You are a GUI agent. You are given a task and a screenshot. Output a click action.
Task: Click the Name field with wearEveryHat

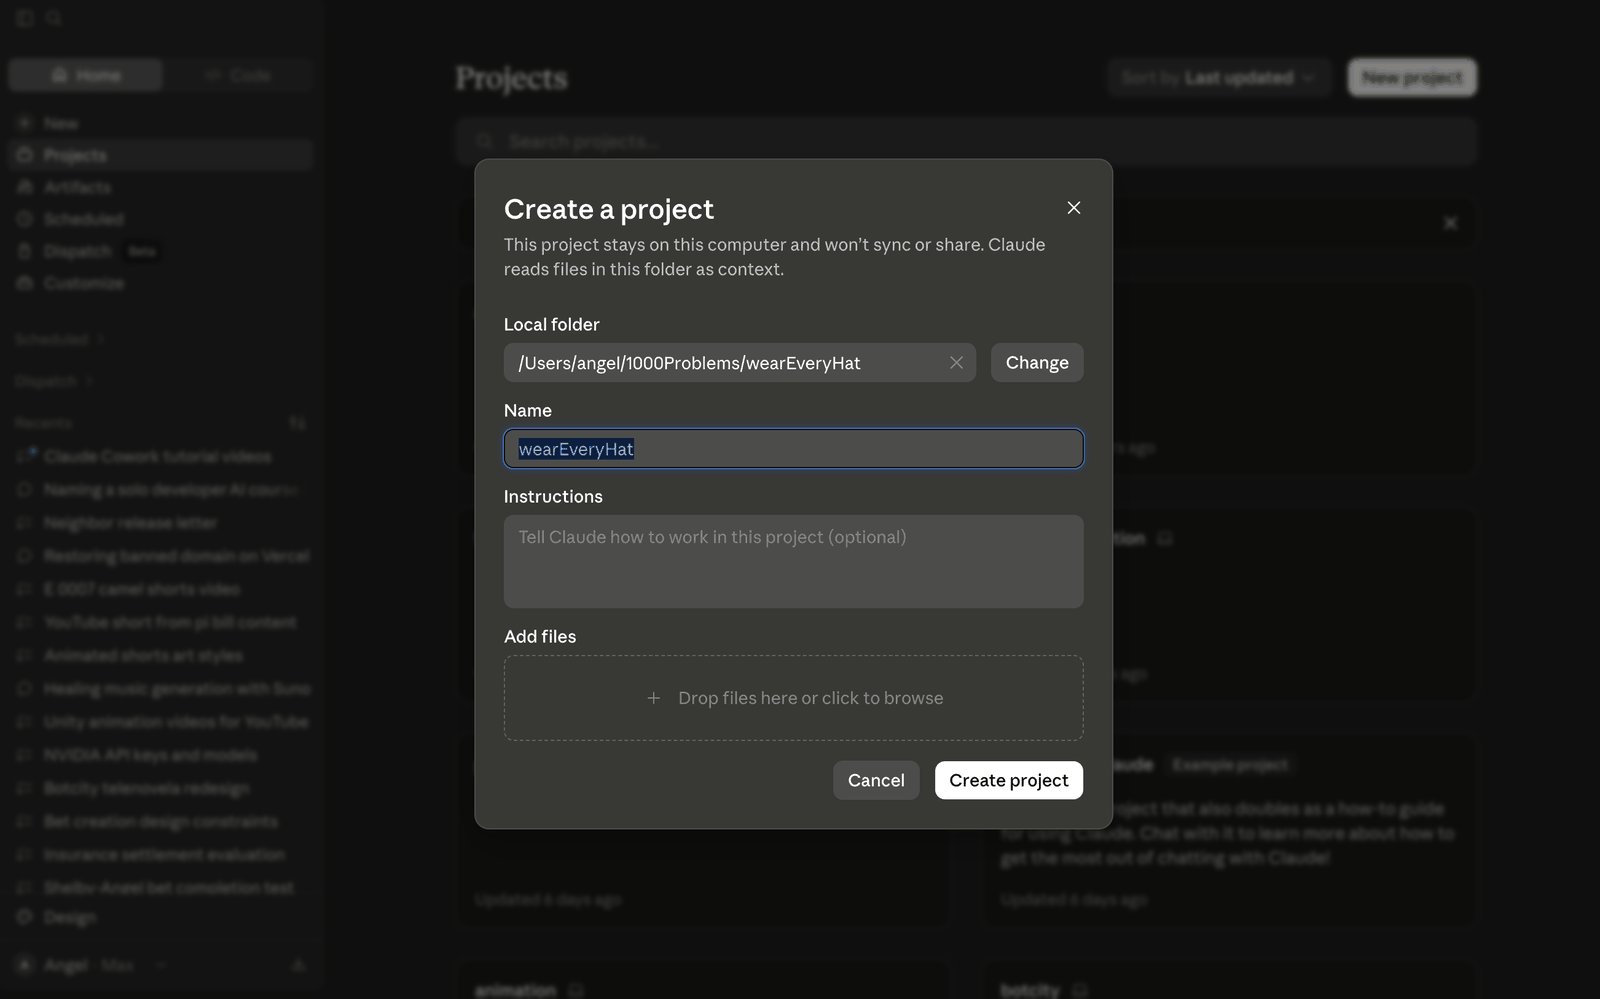pos(793,449)
